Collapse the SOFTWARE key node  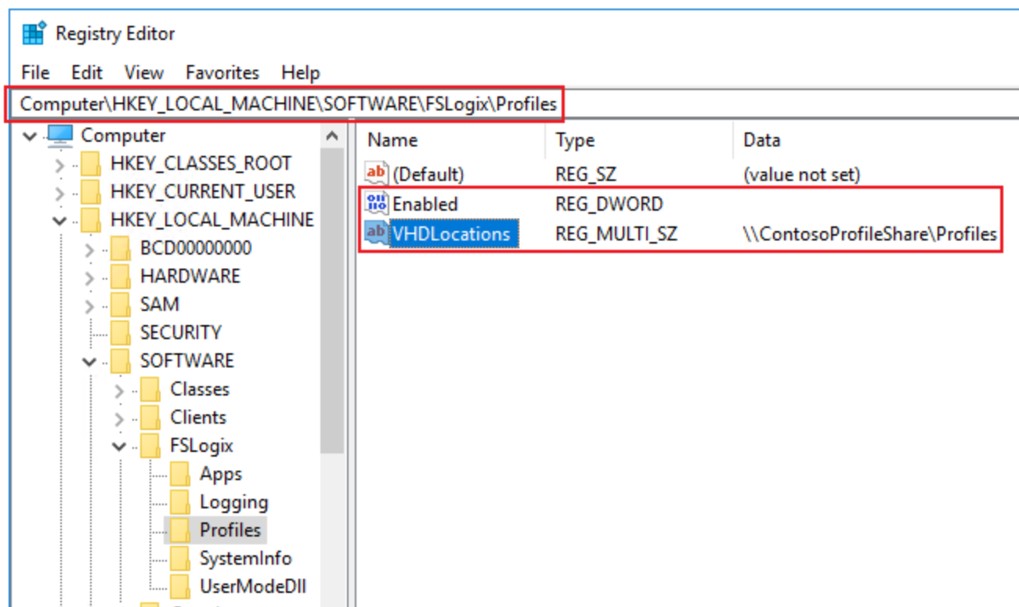pos(90,361)
